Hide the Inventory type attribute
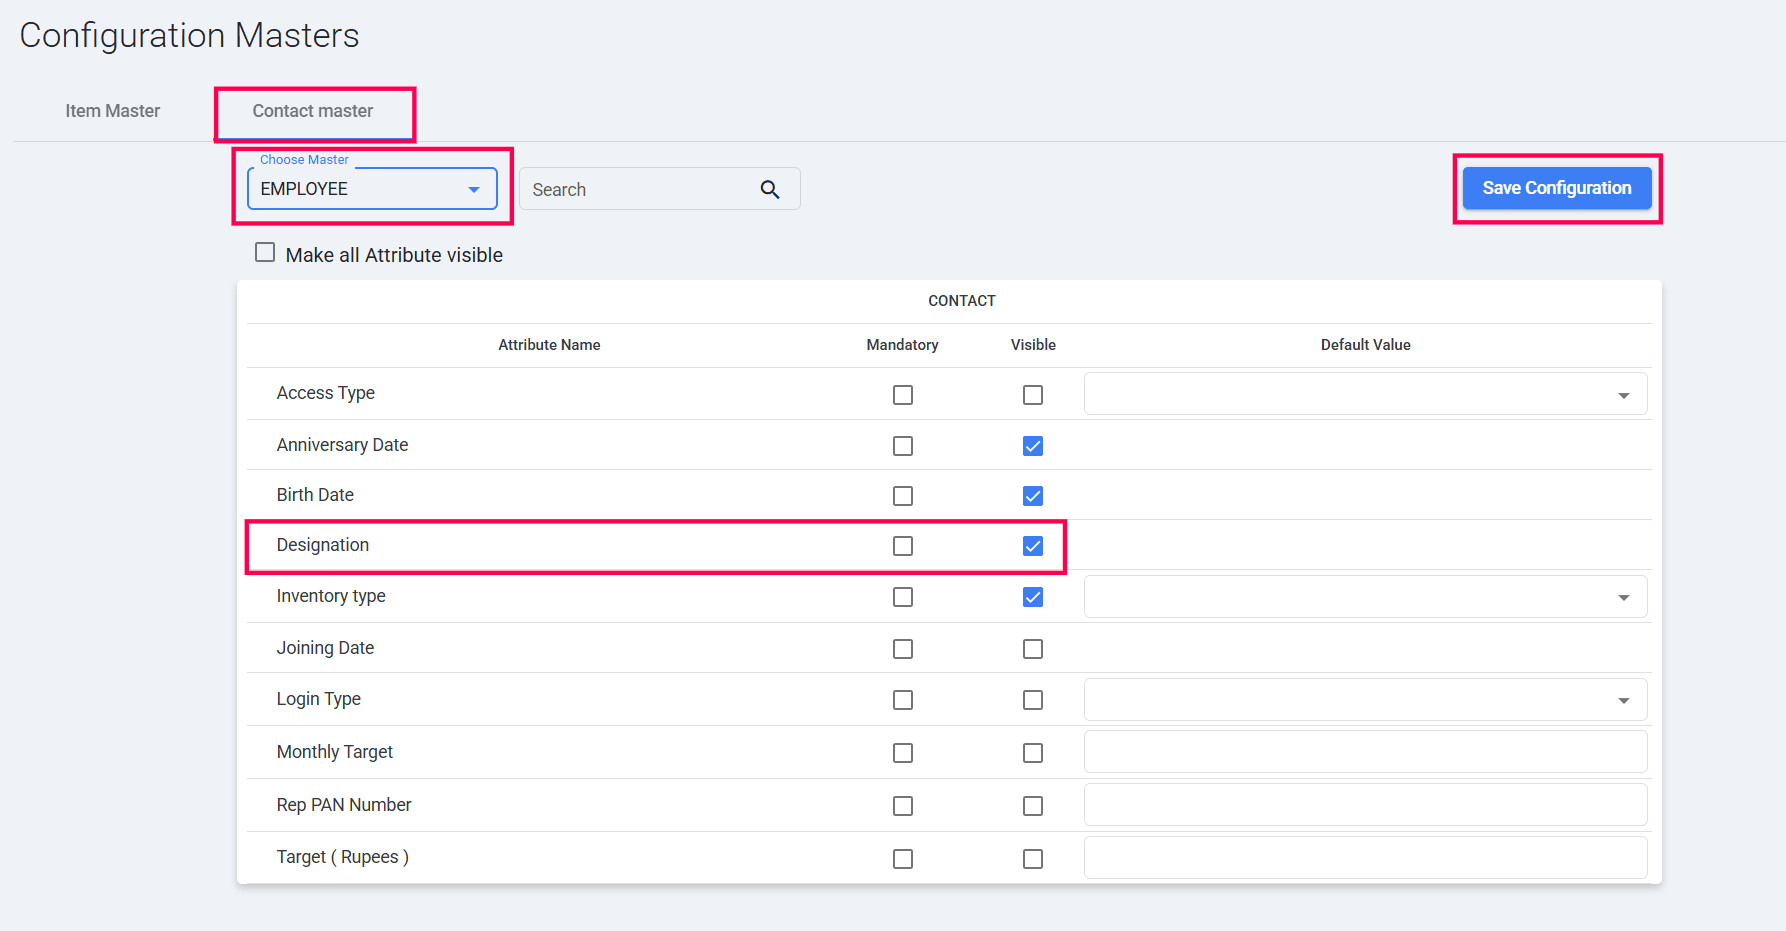Screen dimensions: 1786x931 click(1033, 597)
